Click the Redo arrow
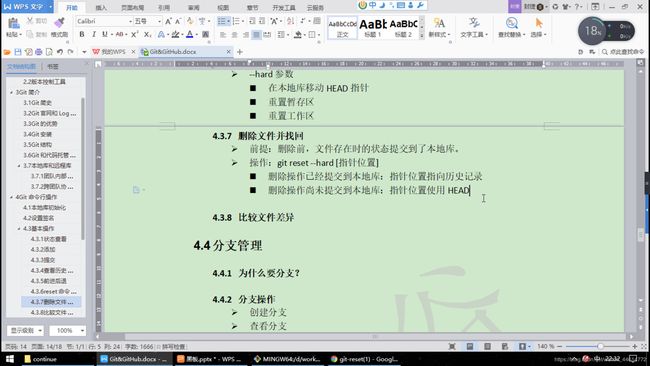Screen dimensions: 650x366 70,52
